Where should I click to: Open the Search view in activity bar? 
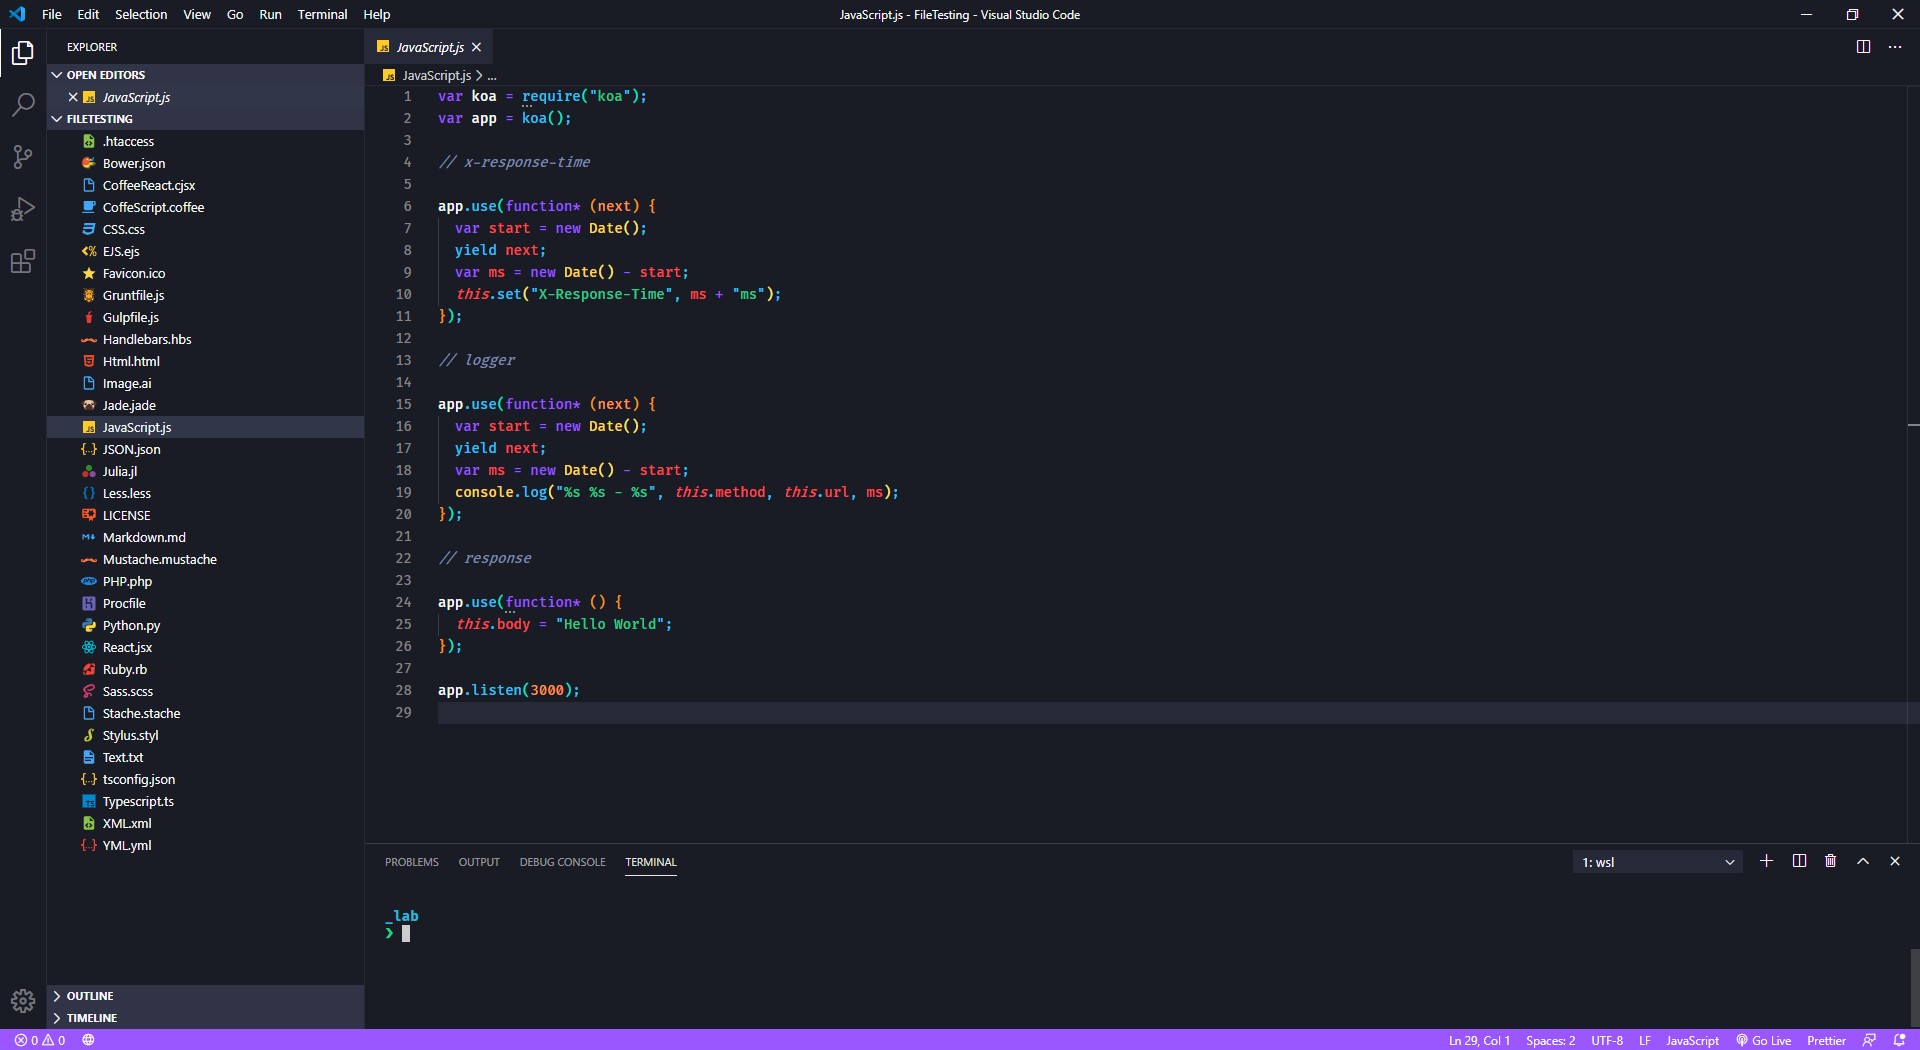tap(22, 105)
